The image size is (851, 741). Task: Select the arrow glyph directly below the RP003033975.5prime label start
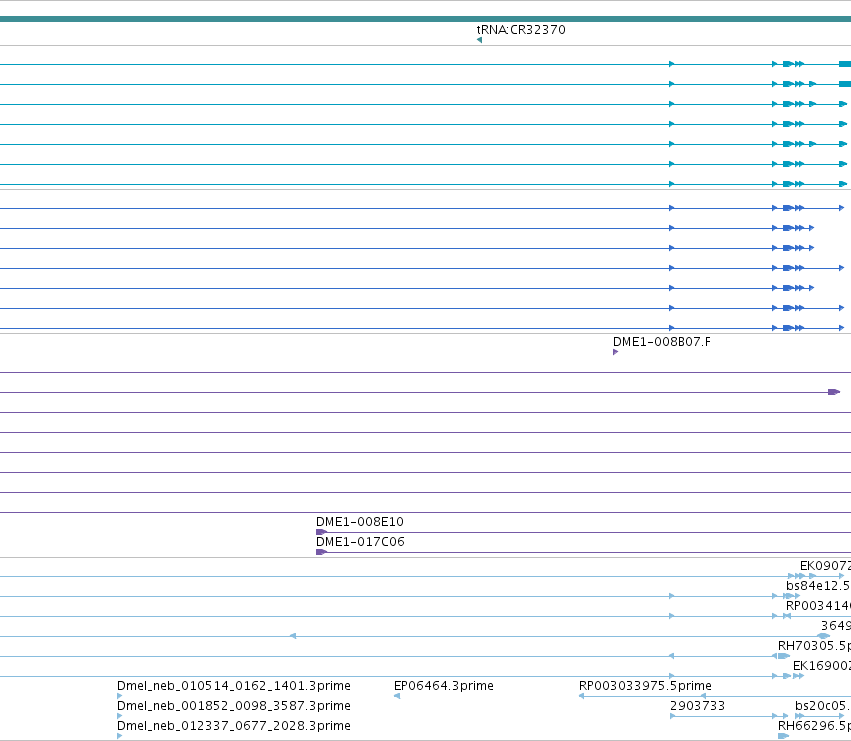pyautogui.click(x=581, y=696)
